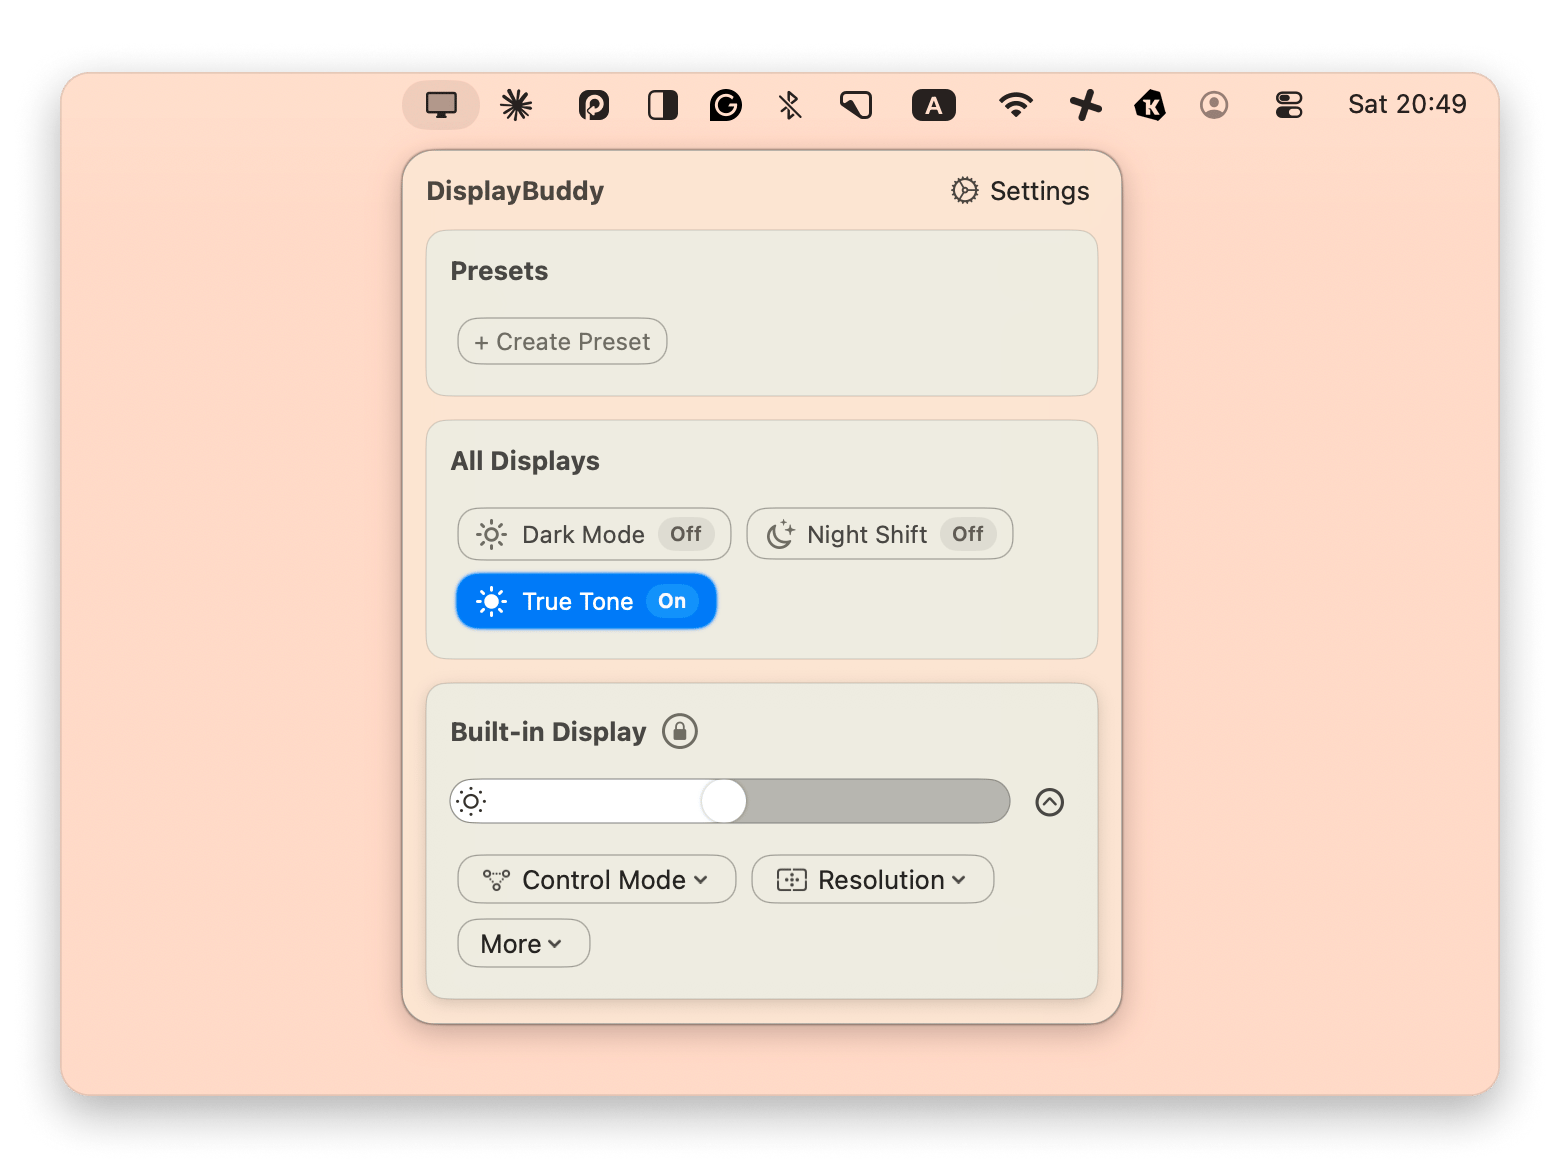This screenshot has height=1176, width=1560.
Task: Turn off the True Tone toggle
Action: pyautogui.click(x=586, y=601)
